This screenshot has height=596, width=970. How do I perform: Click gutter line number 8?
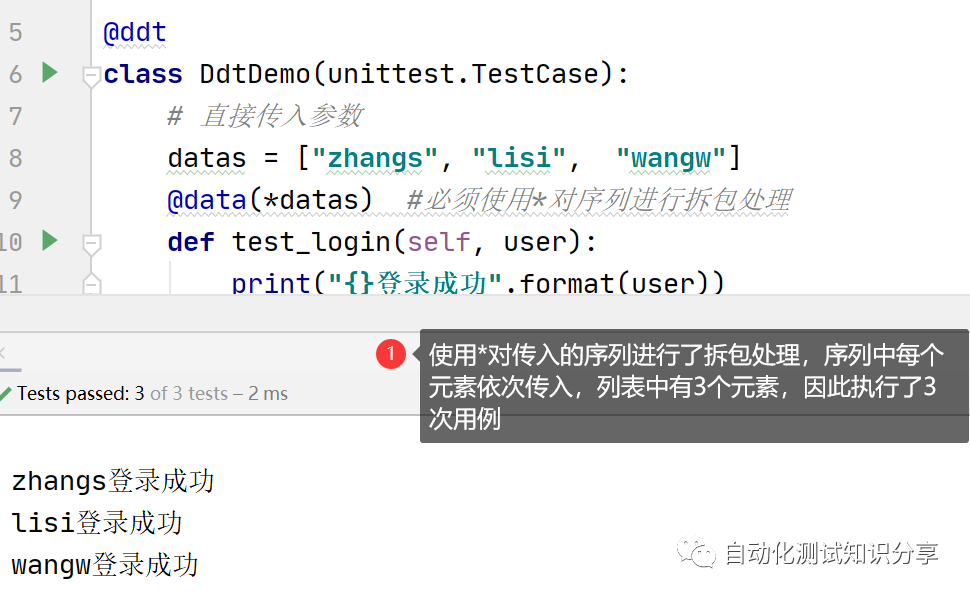point(15,158)
